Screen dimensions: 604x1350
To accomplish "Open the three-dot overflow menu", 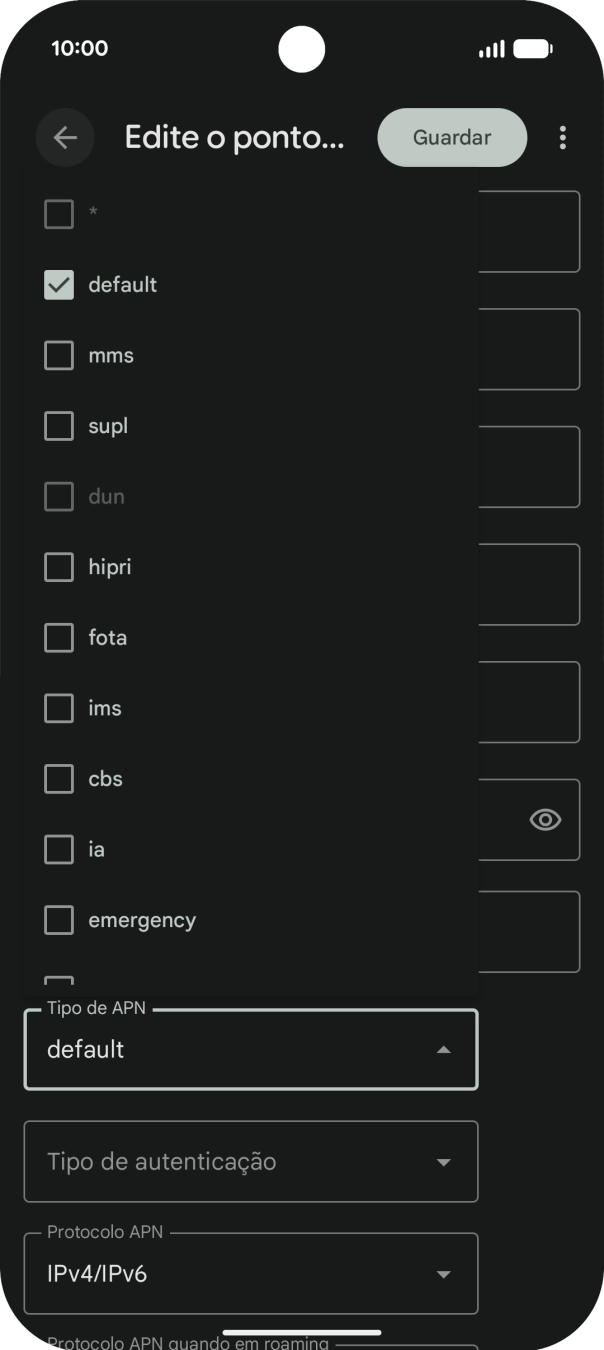I will point(563,138).
